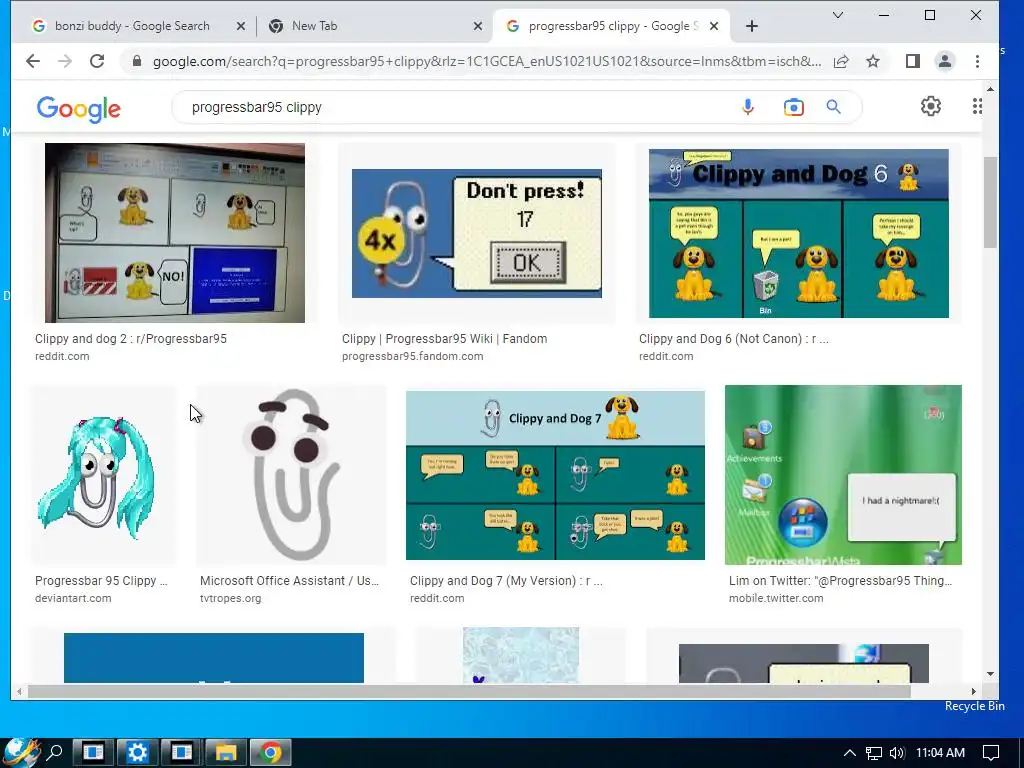Viewport: 1024px width, 768px height.
Task: Click progressbar95.fandom.com source text
Action: coord(413,357)
